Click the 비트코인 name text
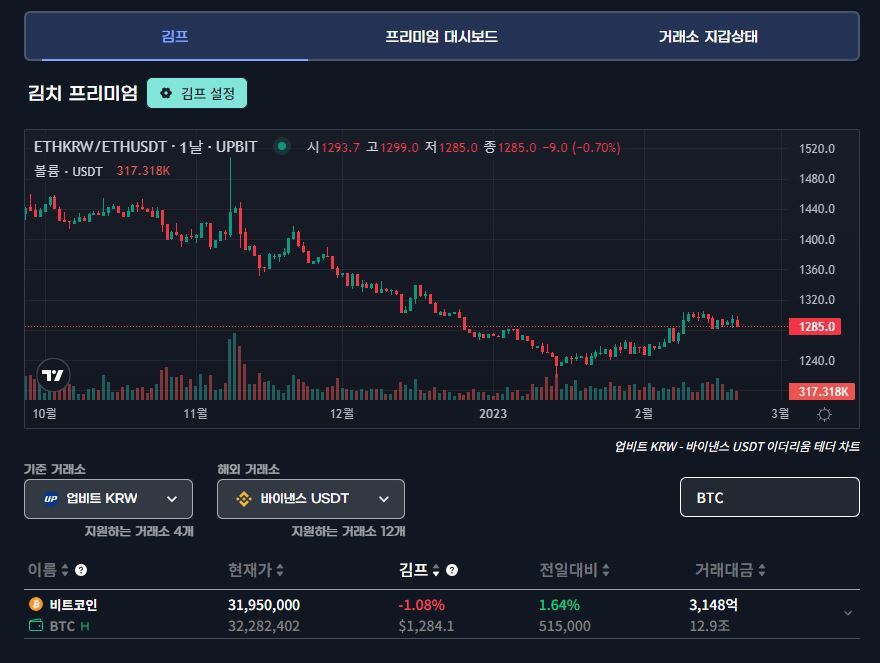Image resolution: width=880 pixels, height=663 pixels. [x=74, y=605]
